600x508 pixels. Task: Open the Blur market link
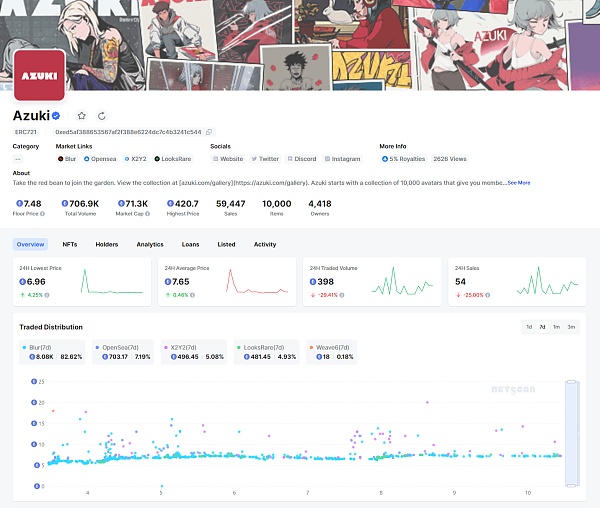[x=70, y=159]
